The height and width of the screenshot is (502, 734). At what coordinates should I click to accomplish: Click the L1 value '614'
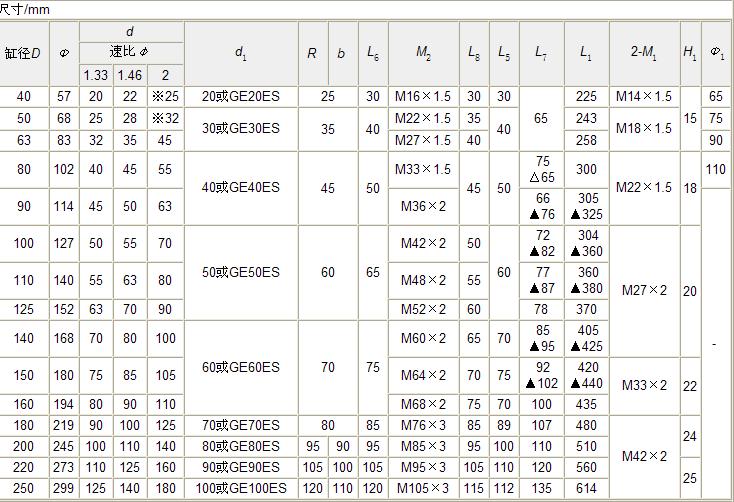tap(587, 489)
